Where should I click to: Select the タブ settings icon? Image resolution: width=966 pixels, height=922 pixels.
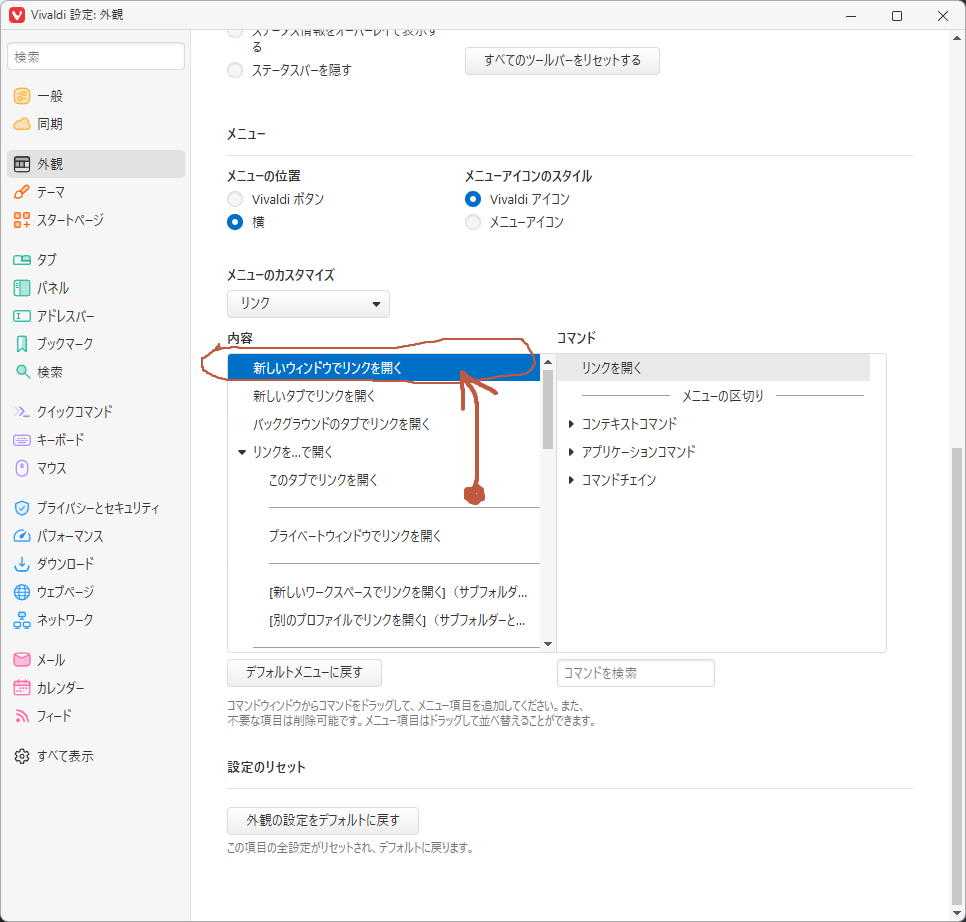tap(22, 260)
